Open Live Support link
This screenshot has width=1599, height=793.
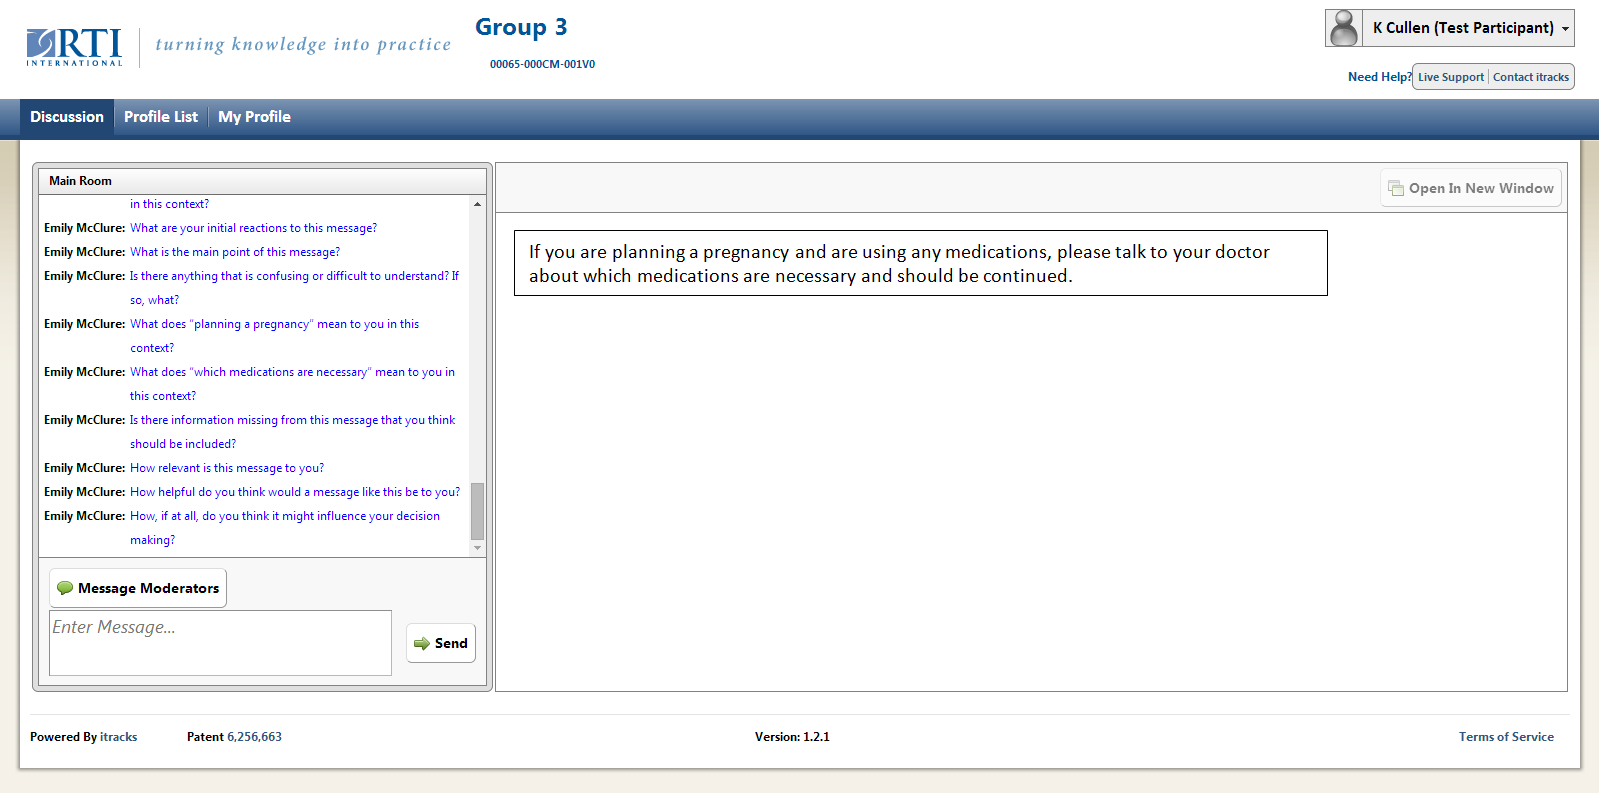point(1451,77)
